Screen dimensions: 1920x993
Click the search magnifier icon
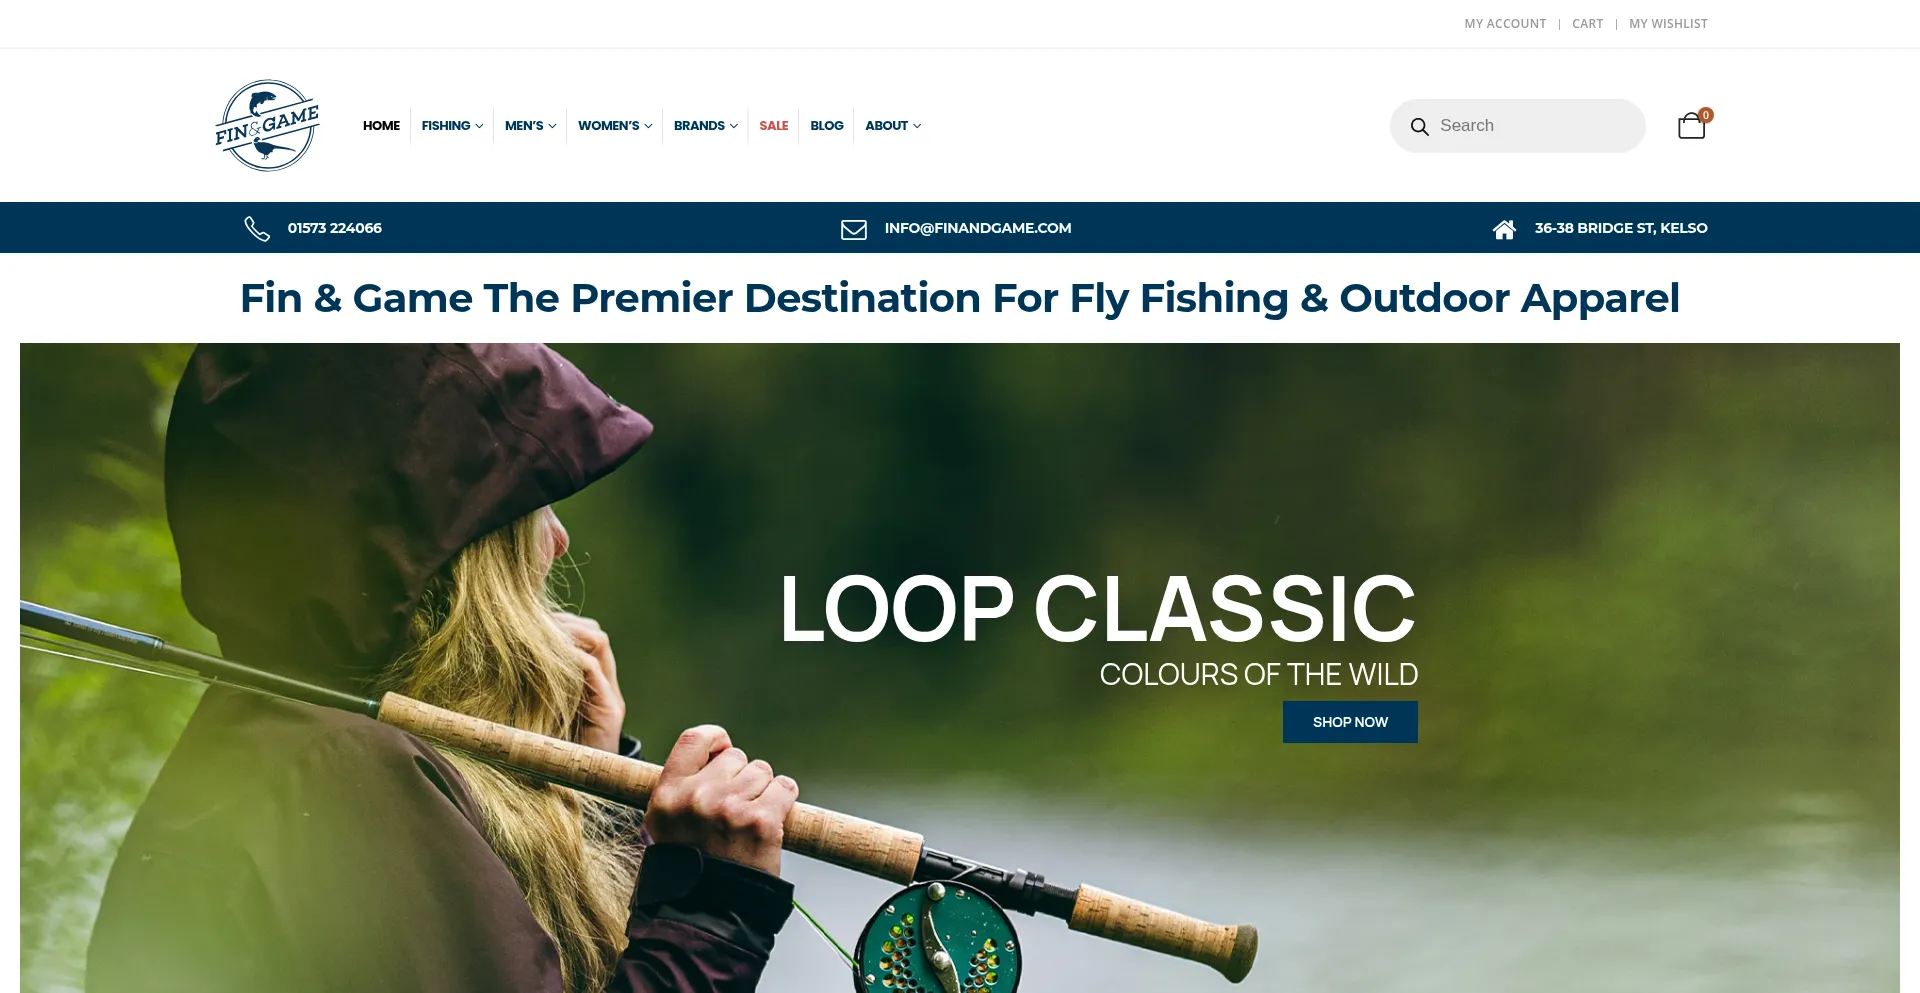click(1419, 127)
